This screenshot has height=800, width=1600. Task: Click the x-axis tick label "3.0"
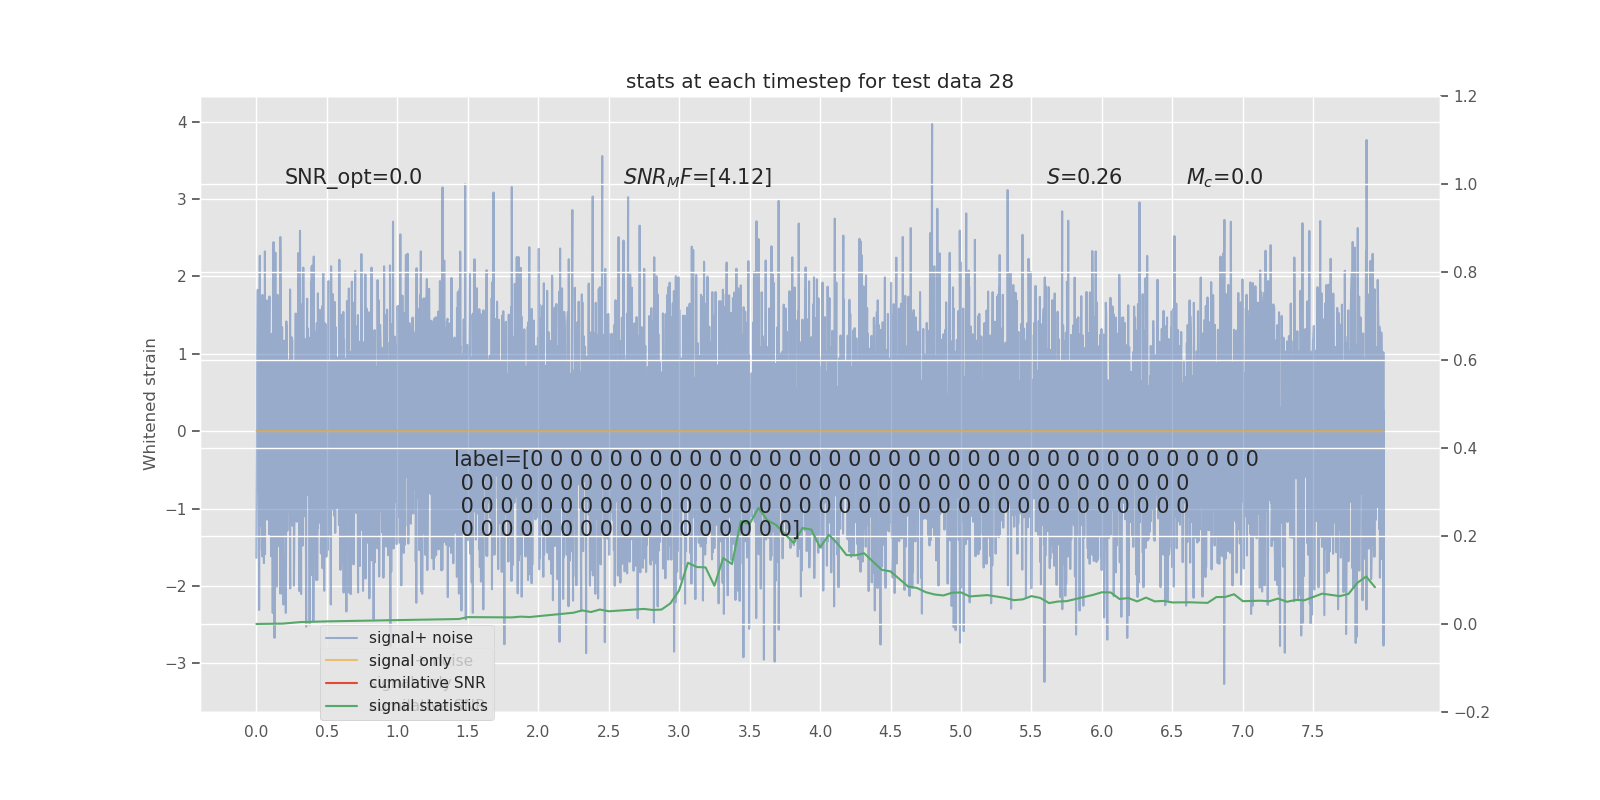pyautogui.click(x=679, y=732)
